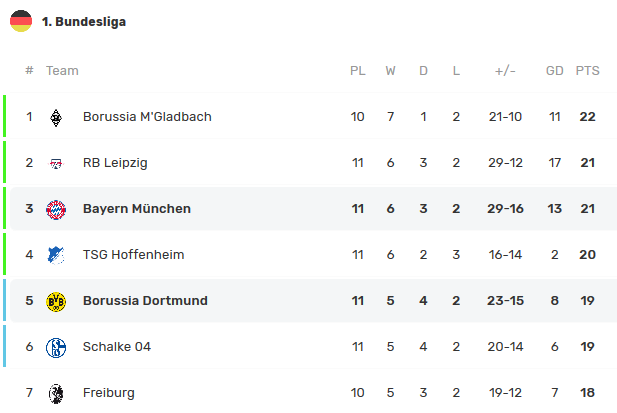
Task: Click the Schalke 04 club crest
Action: 56,347
